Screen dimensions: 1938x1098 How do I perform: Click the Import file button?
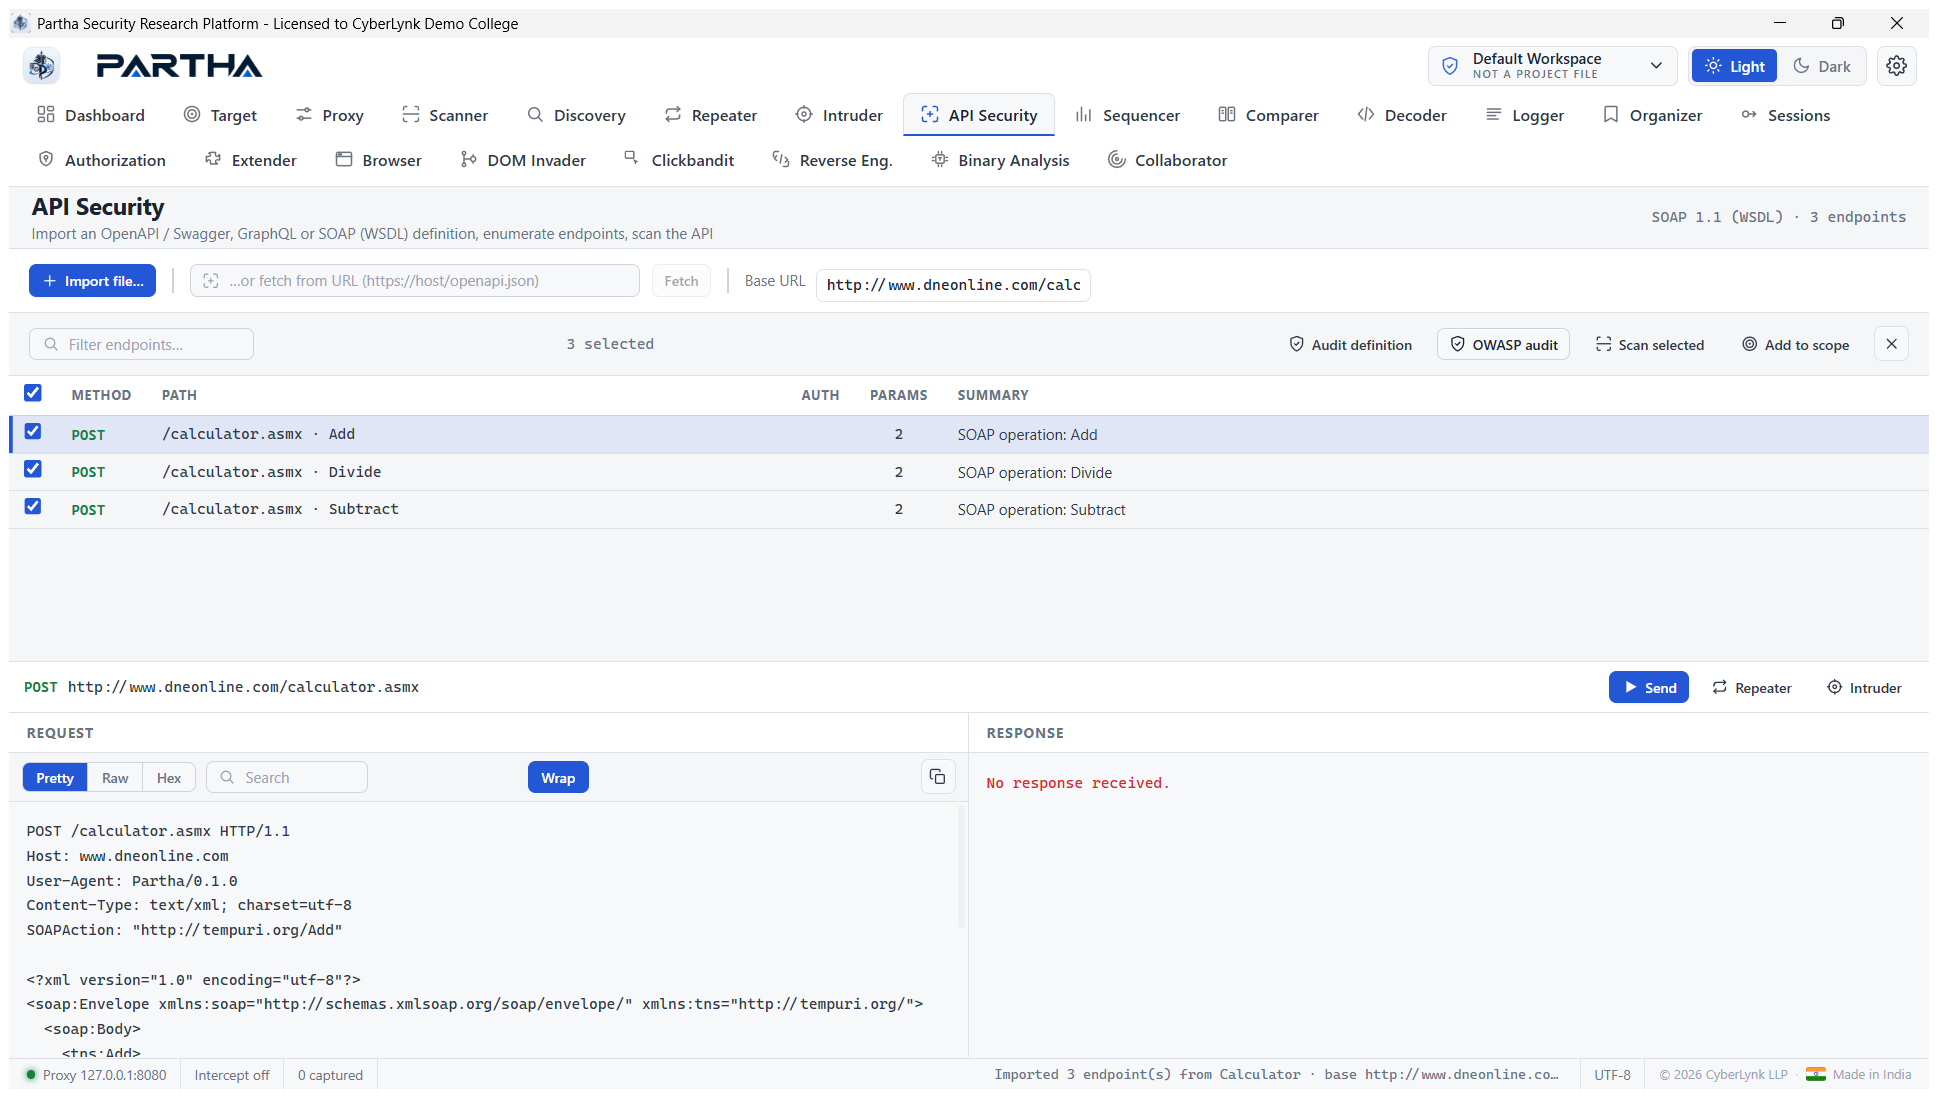pos(92,281)
